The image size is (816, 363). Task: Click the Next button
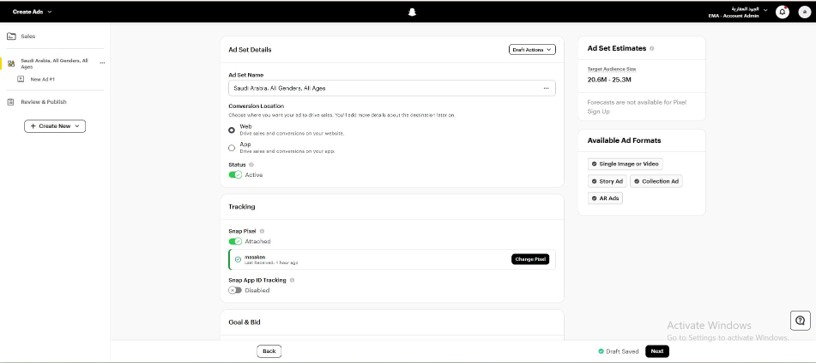[x=657, y=352]
